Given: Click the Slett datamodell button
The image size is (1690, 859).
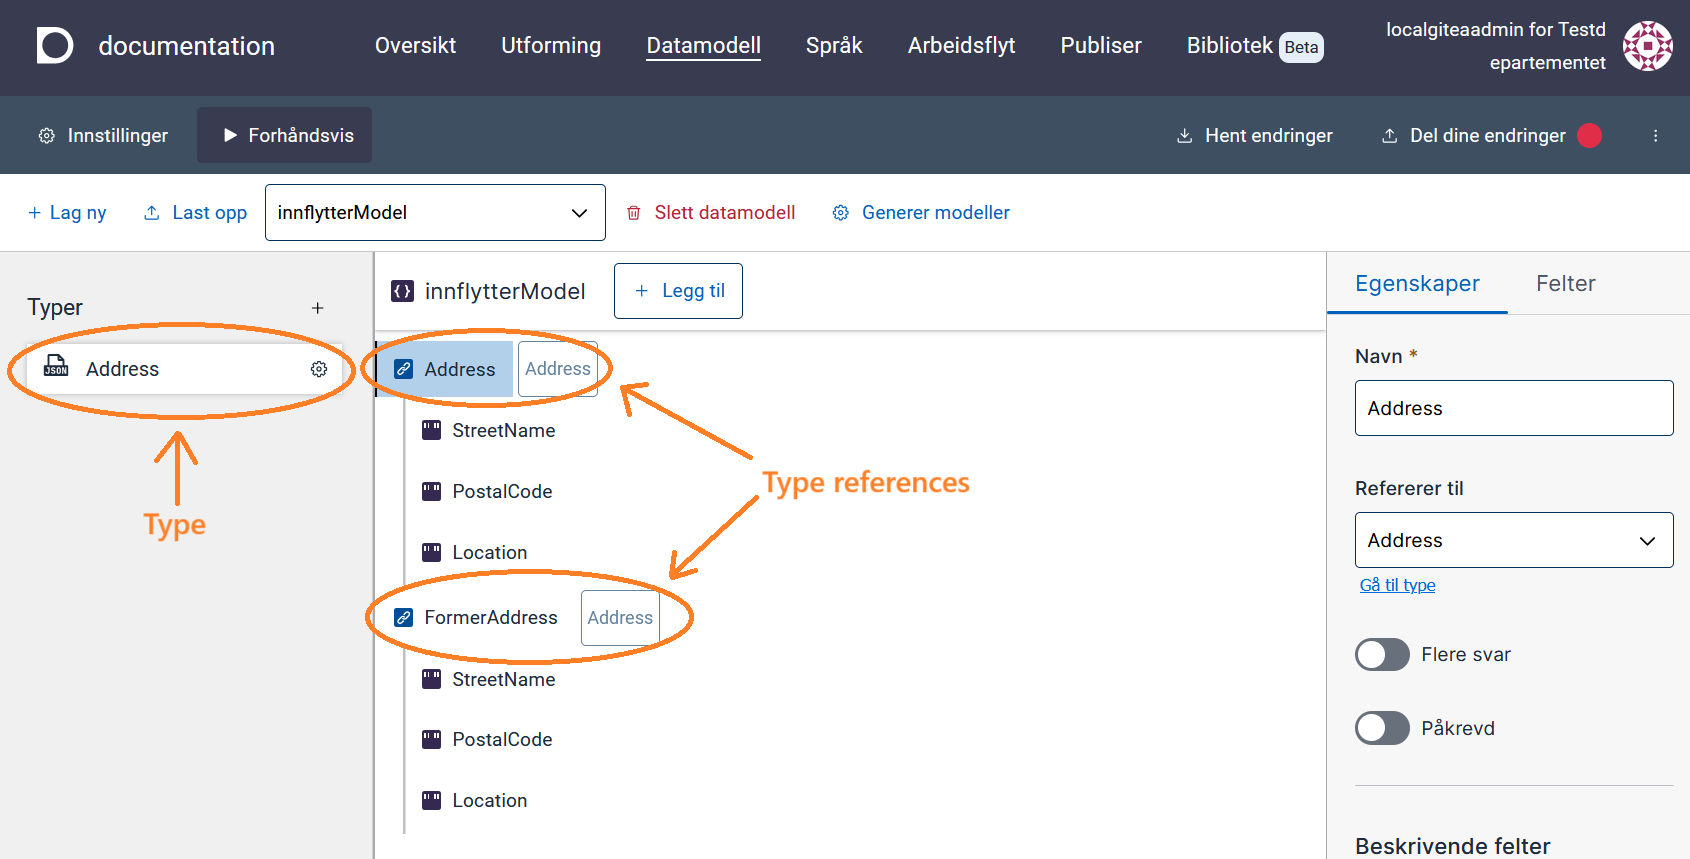Looking at the screenshot, I should coord(711,212).
